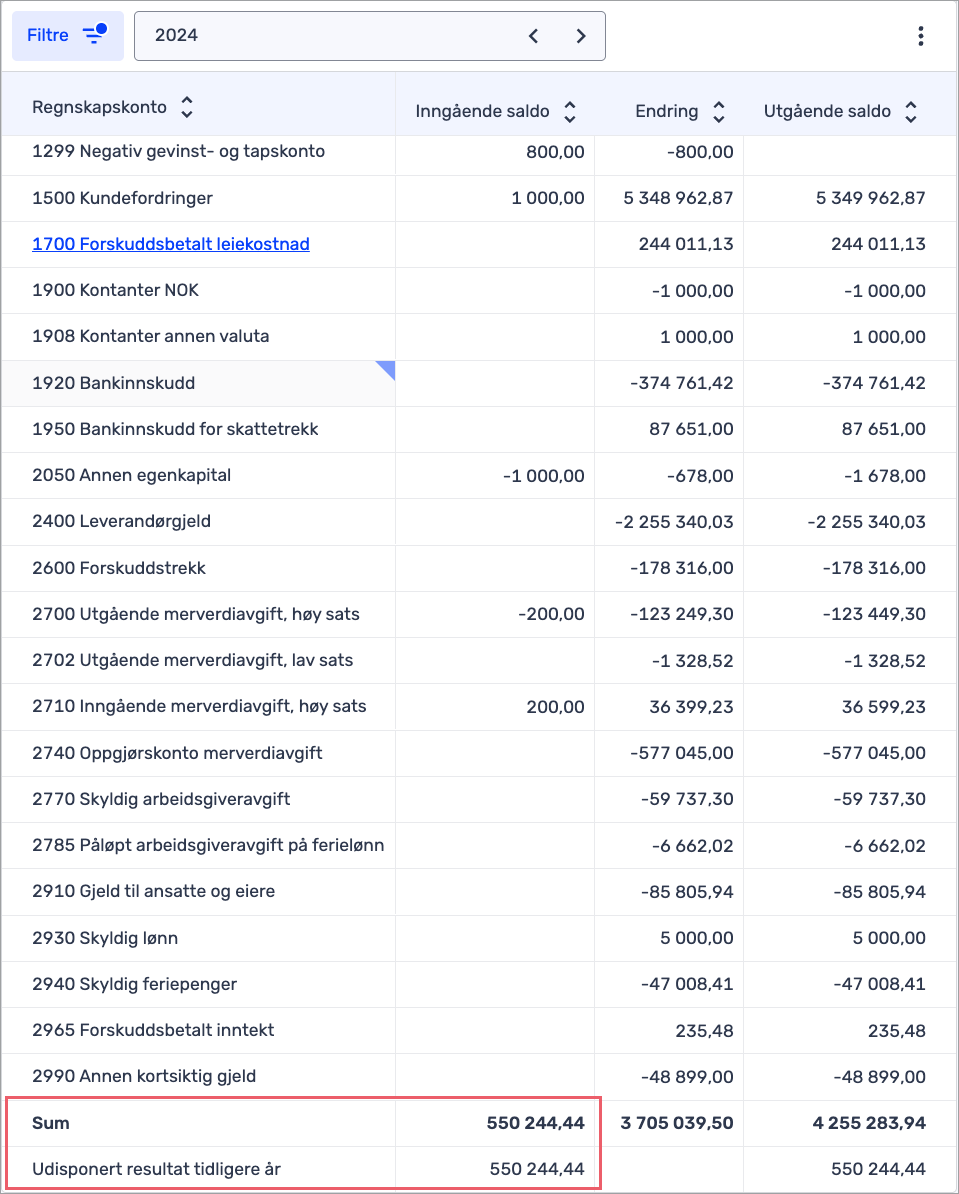Click the Sum inngående saldo value 550 244,44
The width and height of the screenshot is (959, 1194).
pos(537,1123)
